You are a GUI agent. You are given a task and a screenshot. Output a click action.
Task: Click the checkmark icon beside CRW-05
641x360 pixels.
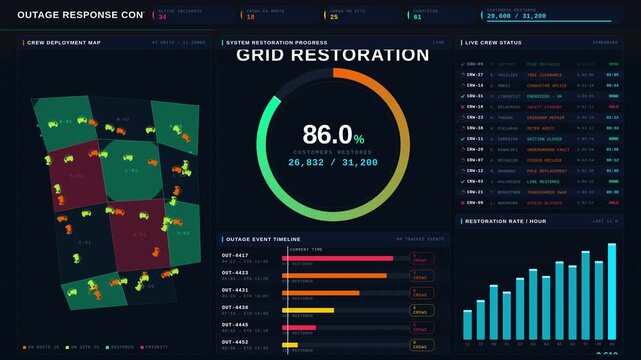coord(463,64)
